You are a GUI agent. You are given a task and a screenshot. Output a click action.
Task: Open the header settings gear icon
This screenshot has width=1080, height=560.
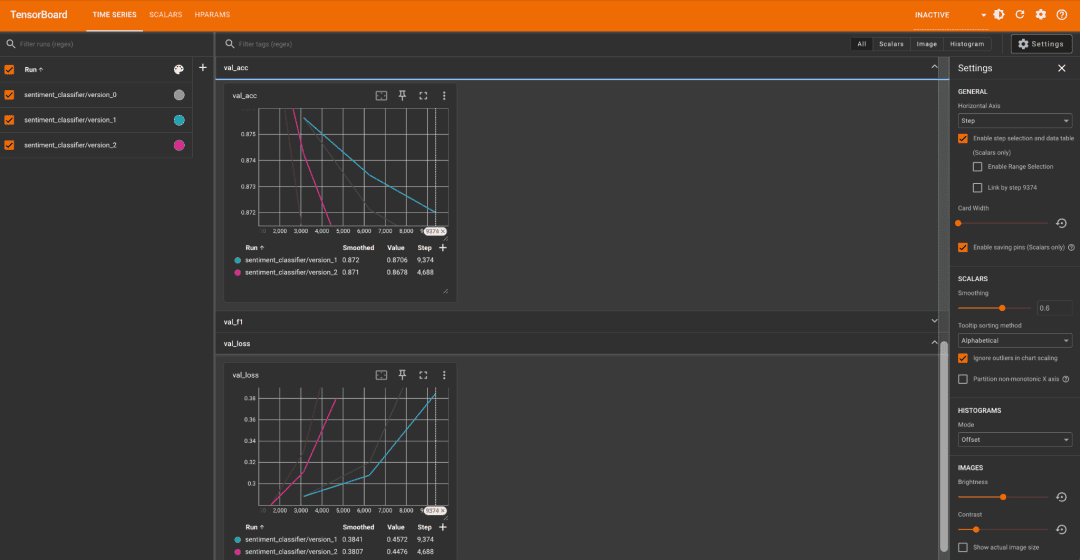tap(1041, 14)
